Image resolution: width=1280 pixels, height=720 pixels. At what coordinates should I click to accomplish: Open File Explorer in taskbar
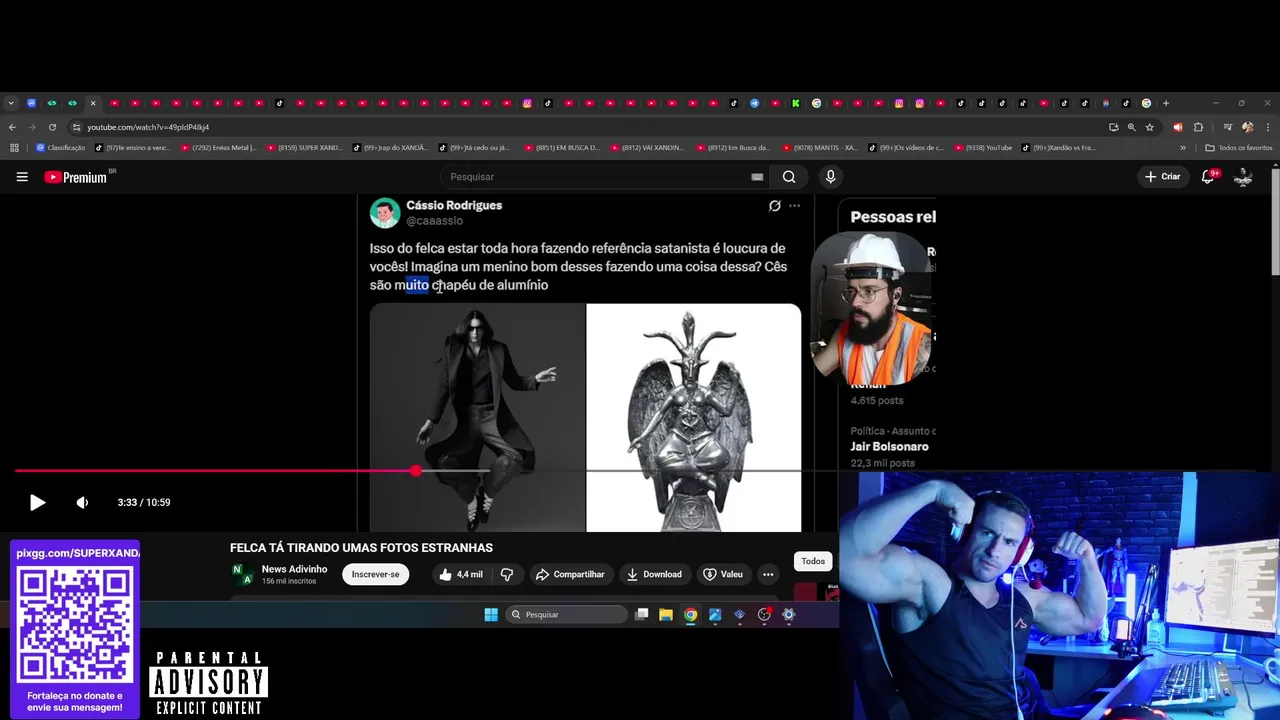pos(666,615)
